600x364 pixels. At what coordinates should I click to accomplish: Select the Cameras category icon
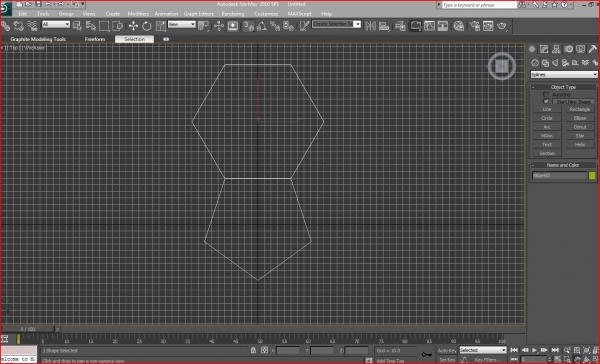tap(565, 63)
